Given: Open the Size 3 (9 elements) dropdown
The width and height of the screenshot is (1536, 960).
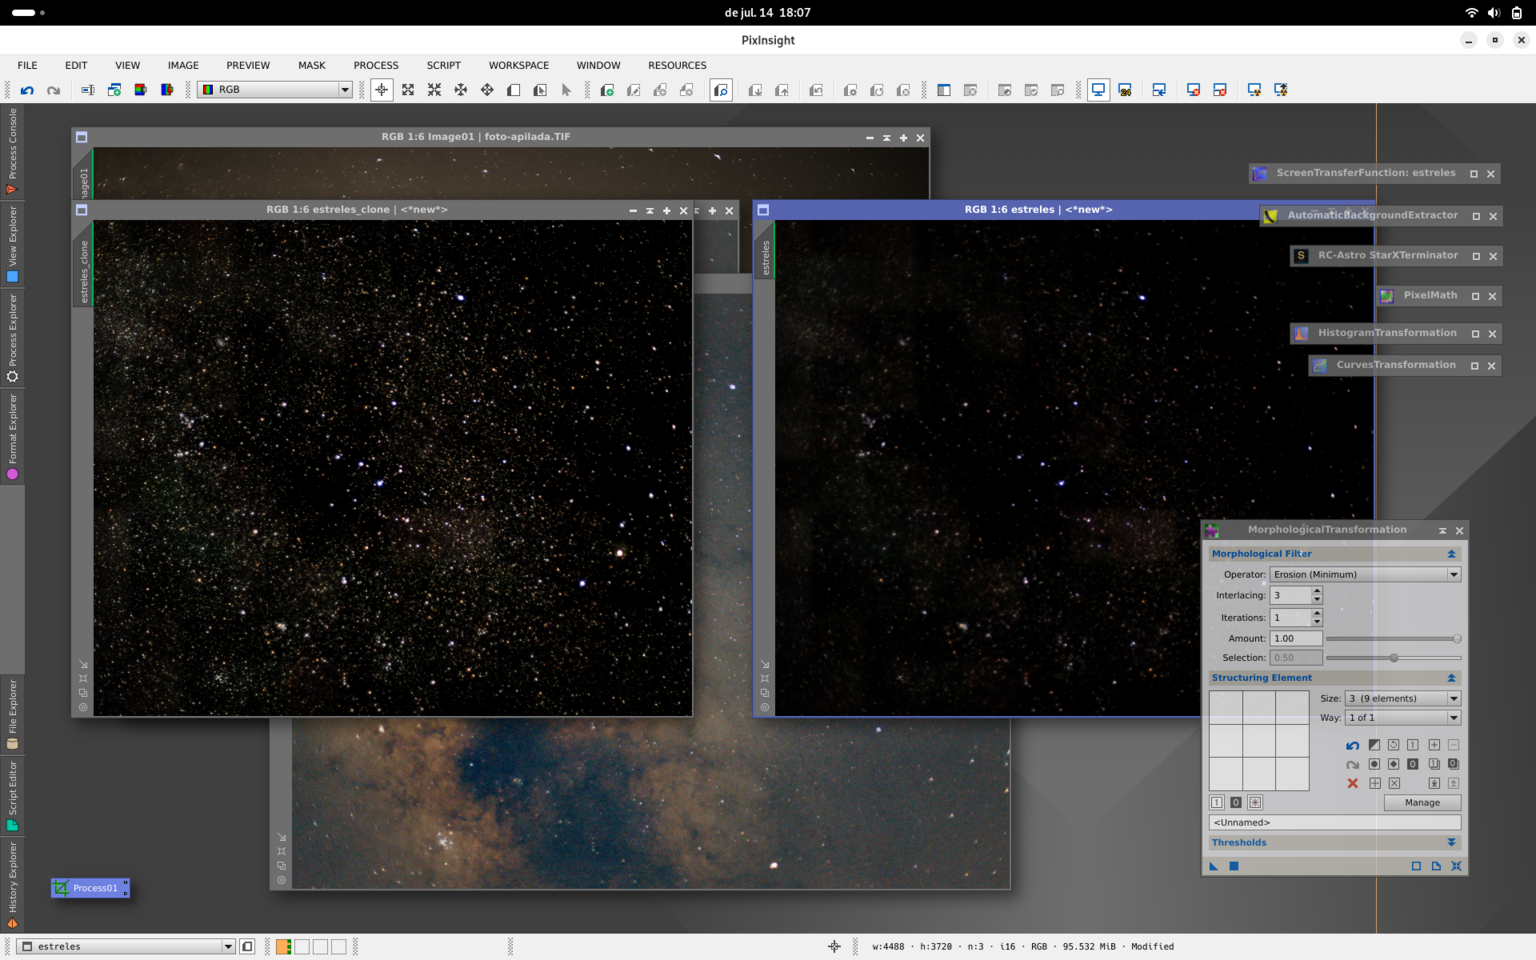Looking at the screenshot, I should tap(1403, 698).
